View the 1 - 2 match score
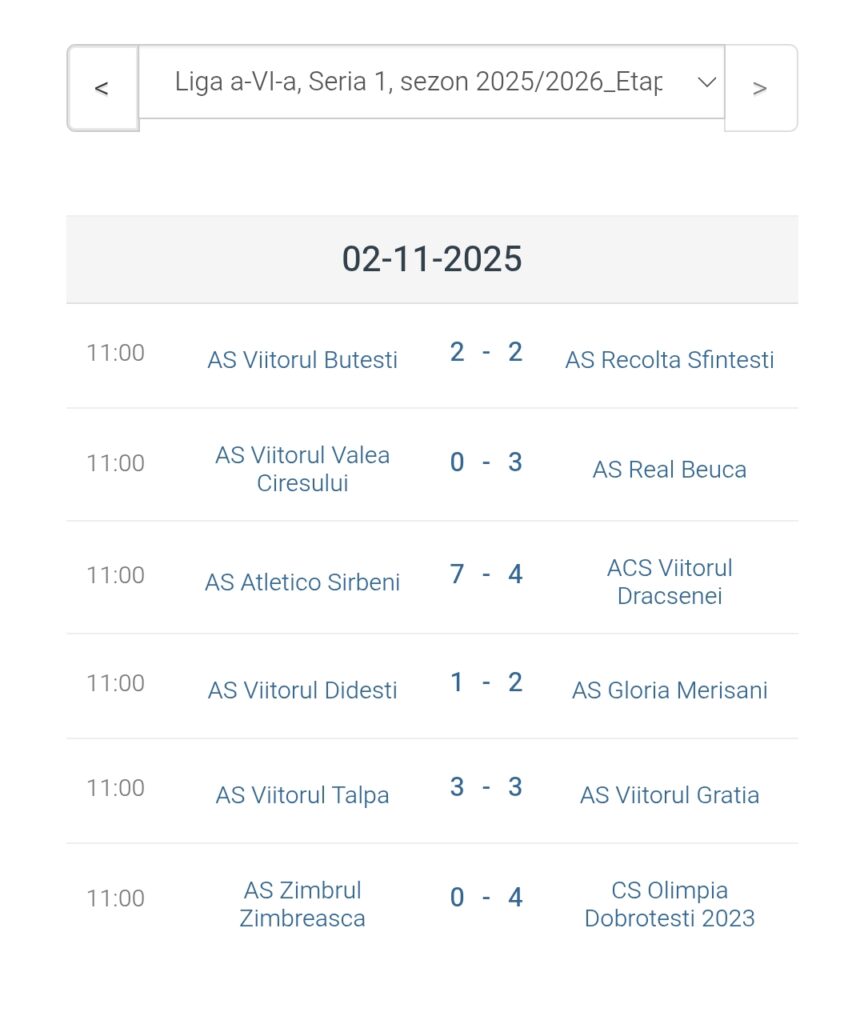The width and height of the screenshot is (864, 1024). click(486, 683)
